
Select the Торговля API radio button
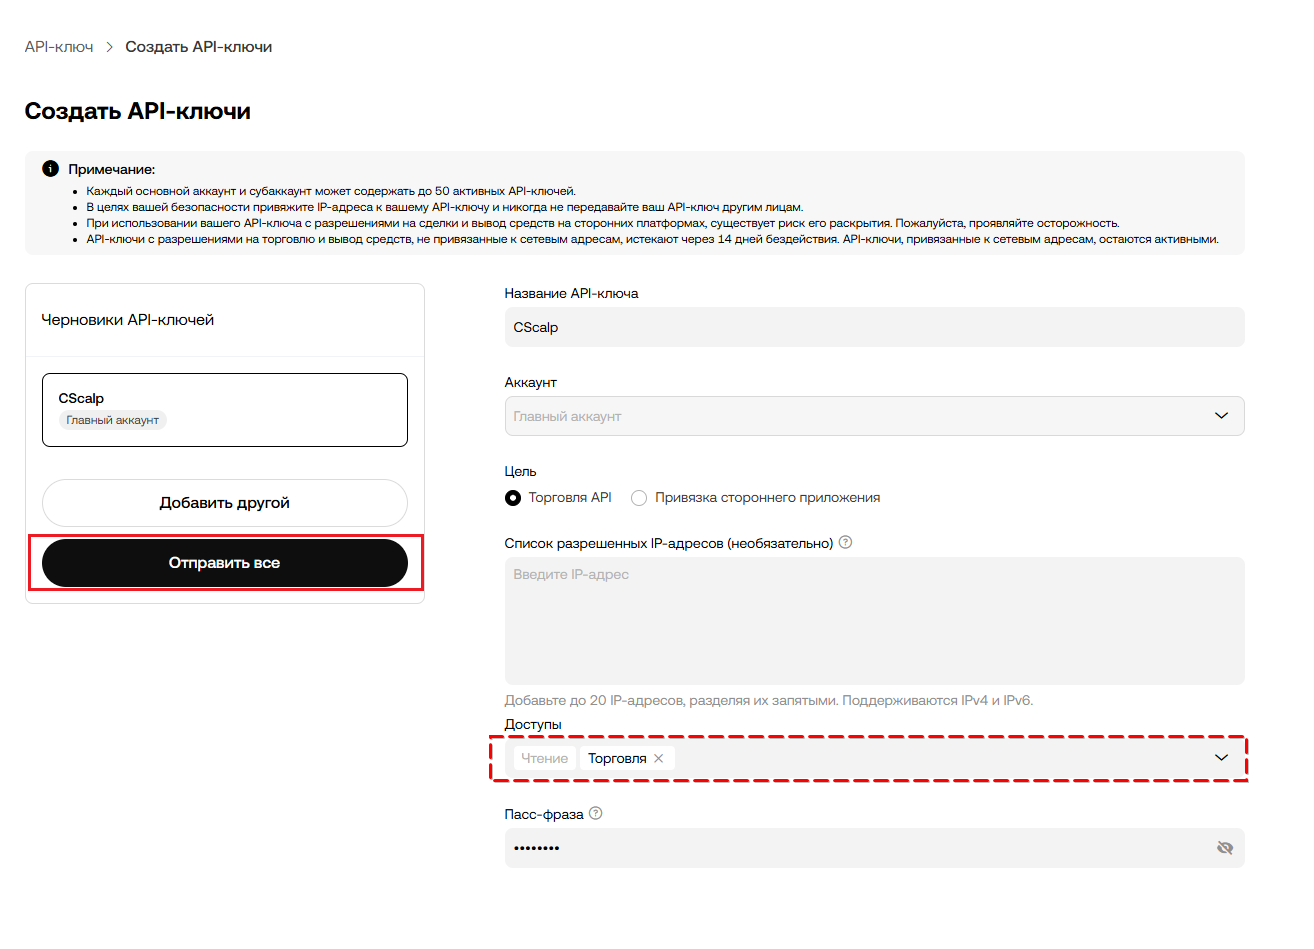tap(513, 498)
